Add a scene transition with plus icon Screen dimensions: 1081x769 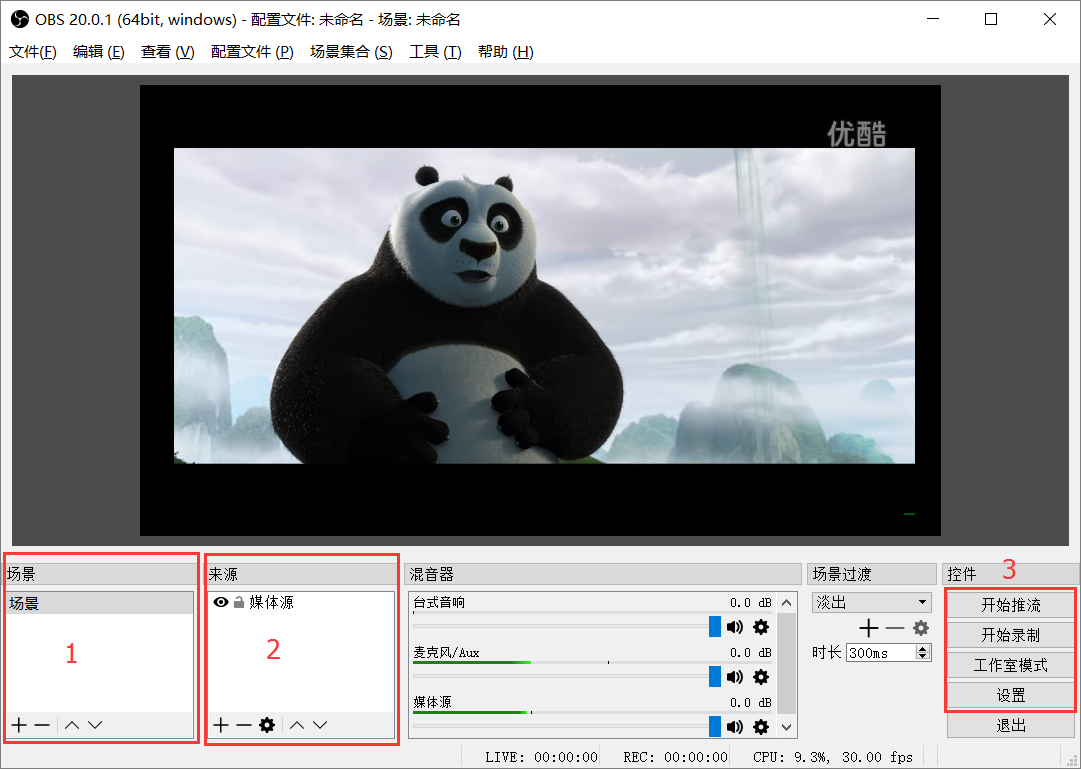tap(869, 628)
